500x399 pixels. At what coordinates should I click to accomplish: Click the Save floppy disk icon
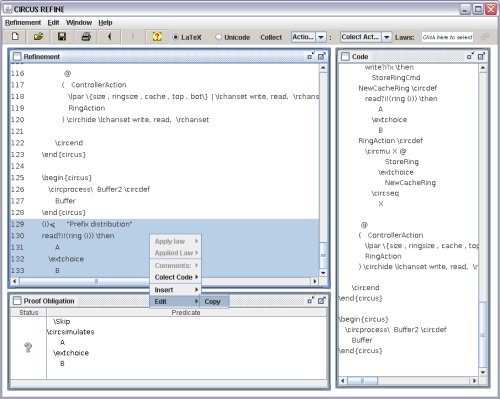tap(62, 37)
